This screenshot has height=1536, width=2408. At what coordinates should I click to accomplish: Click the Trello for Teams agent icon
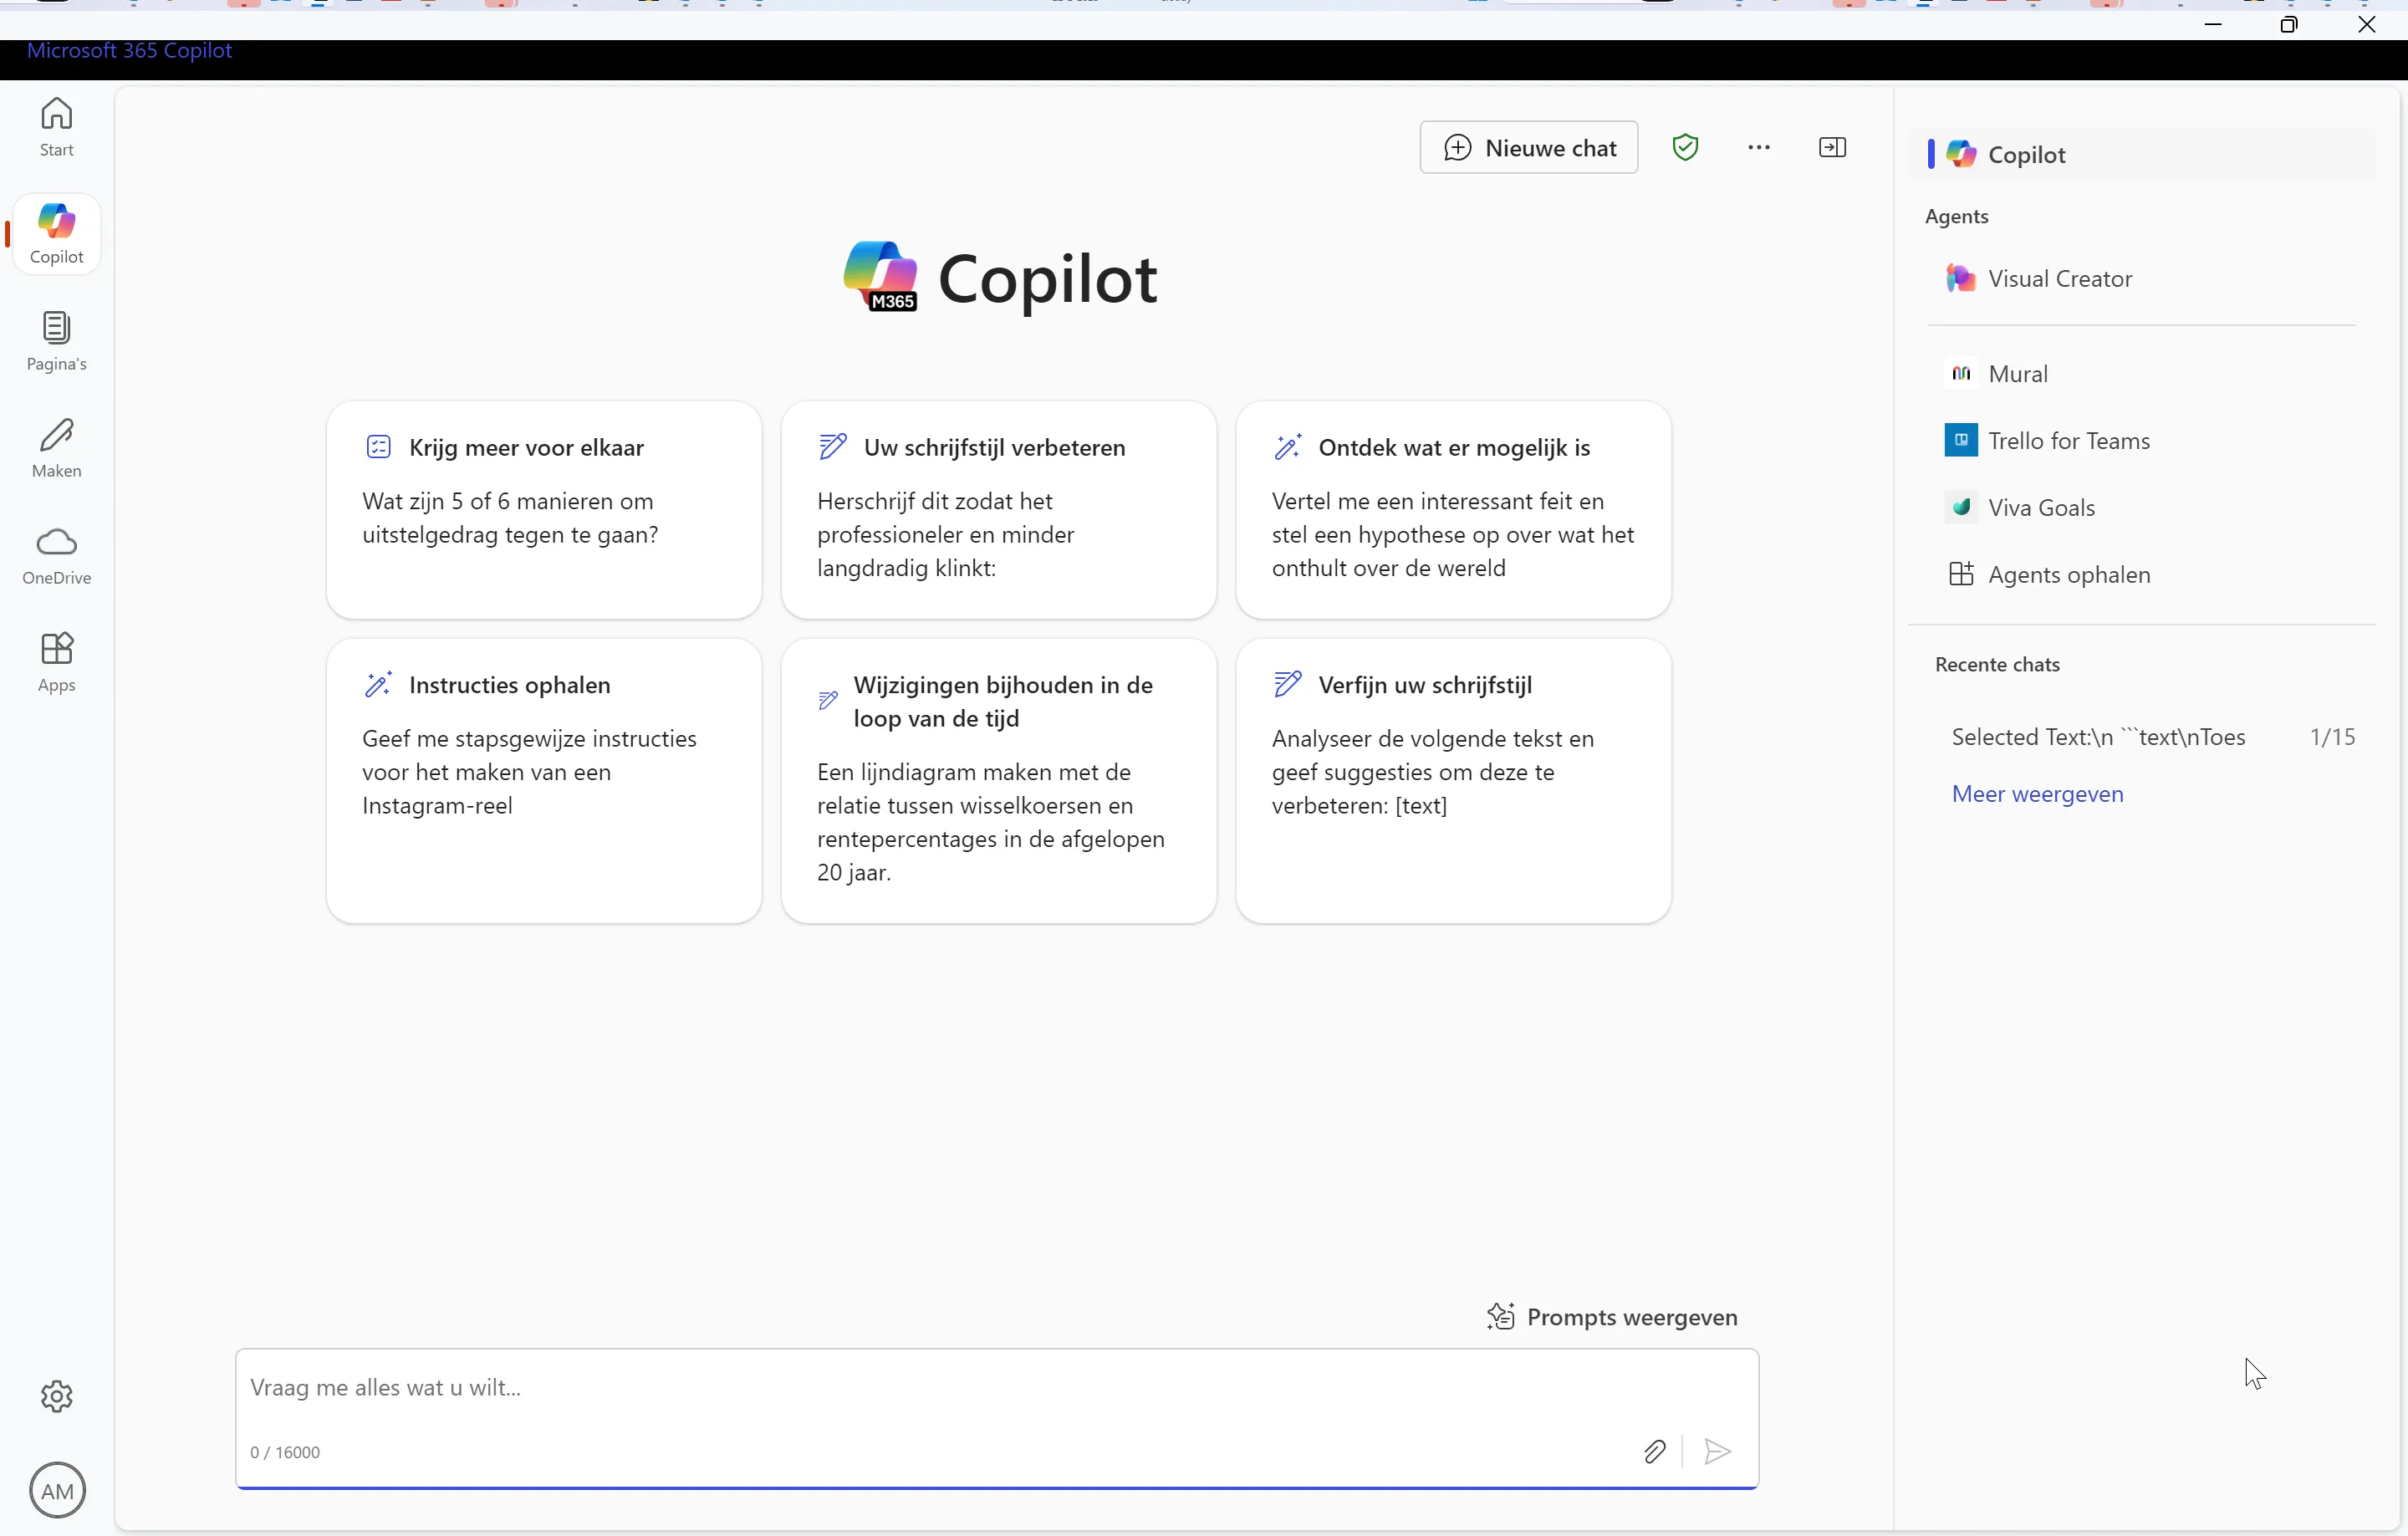tap(1961, 439)
